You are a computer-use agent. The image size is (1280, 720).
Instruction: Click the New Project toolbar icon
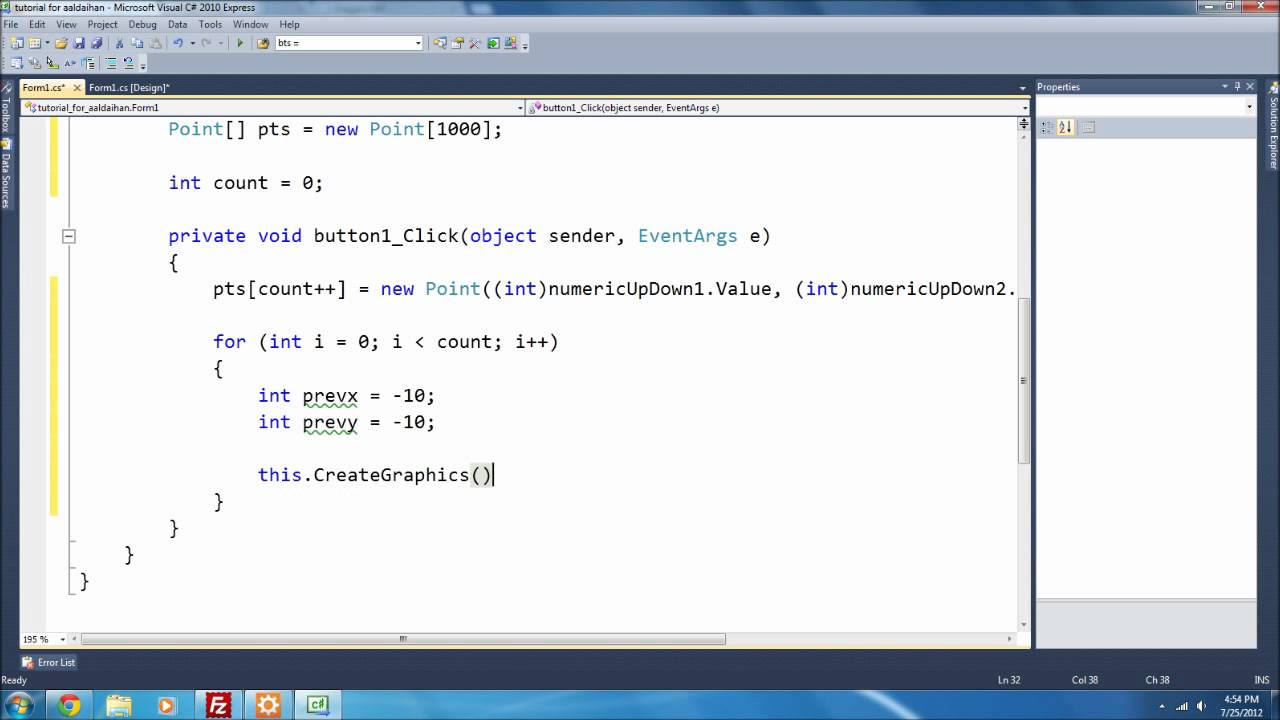click(x=17, y=43)
